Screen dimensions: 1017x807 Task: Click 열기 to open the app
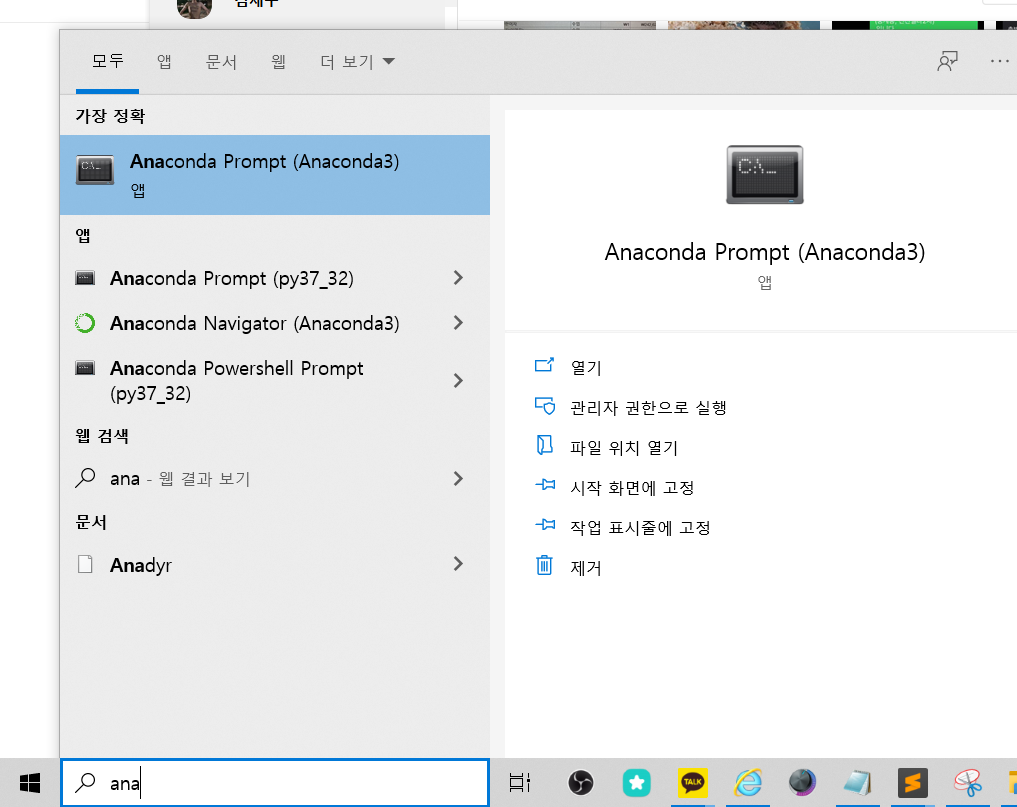coord(586,368)
